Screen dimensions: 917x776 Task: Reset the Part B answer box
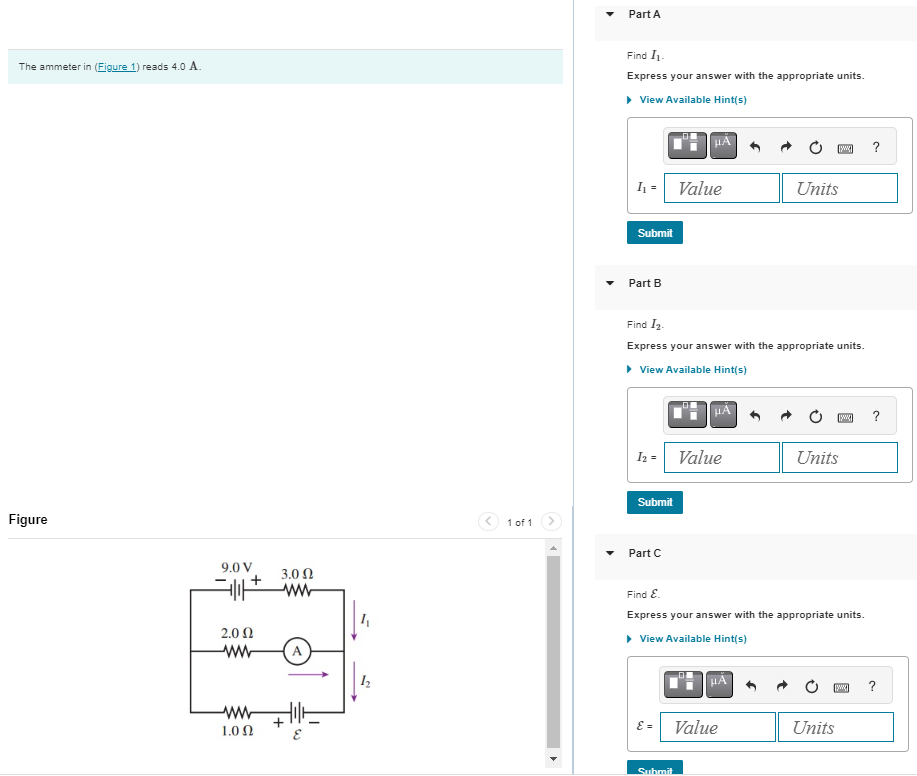815,417
